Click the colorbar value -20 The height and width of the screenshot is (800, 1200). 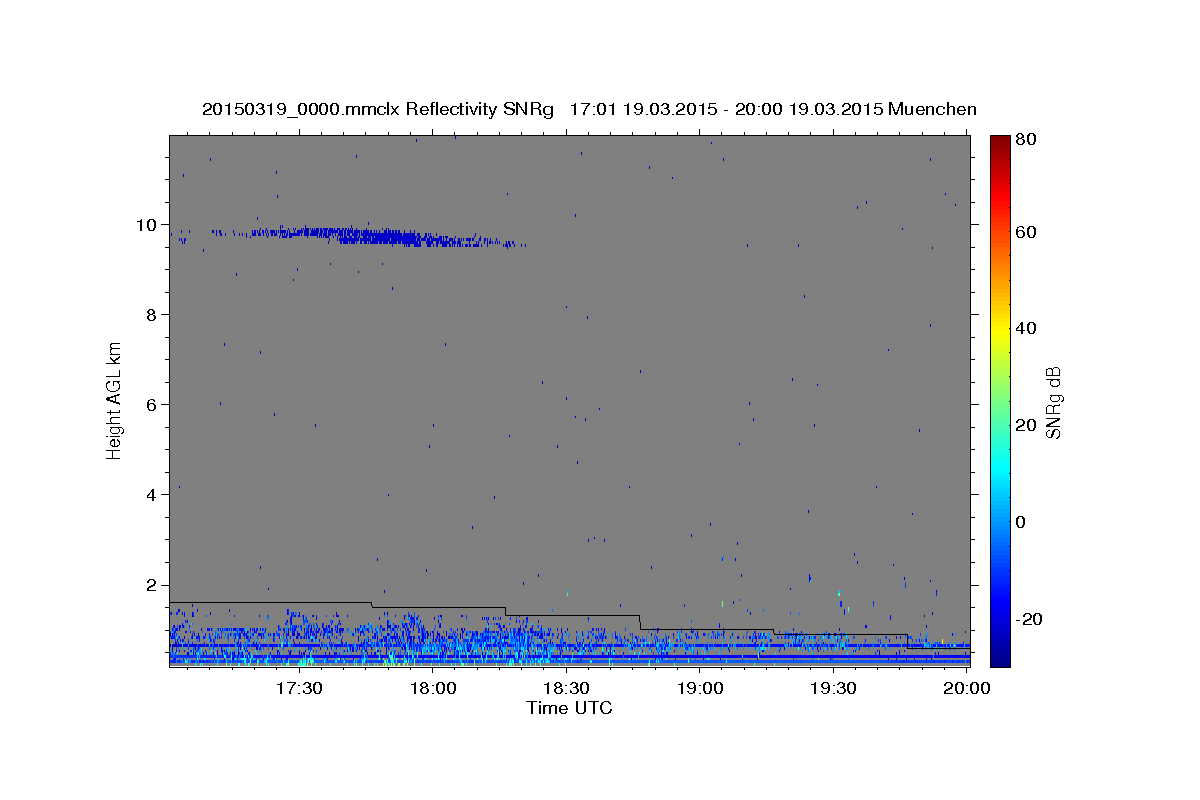pos(1028,619)
